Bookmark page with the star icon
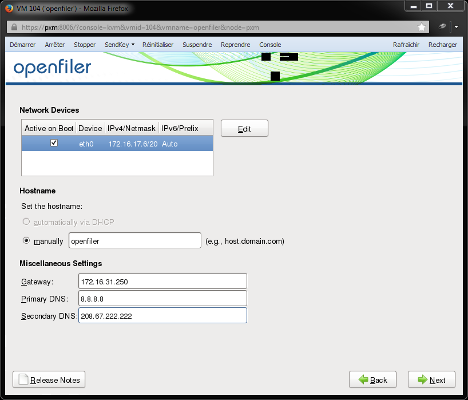Screen dimensions: 468x400 coord(421,27)
